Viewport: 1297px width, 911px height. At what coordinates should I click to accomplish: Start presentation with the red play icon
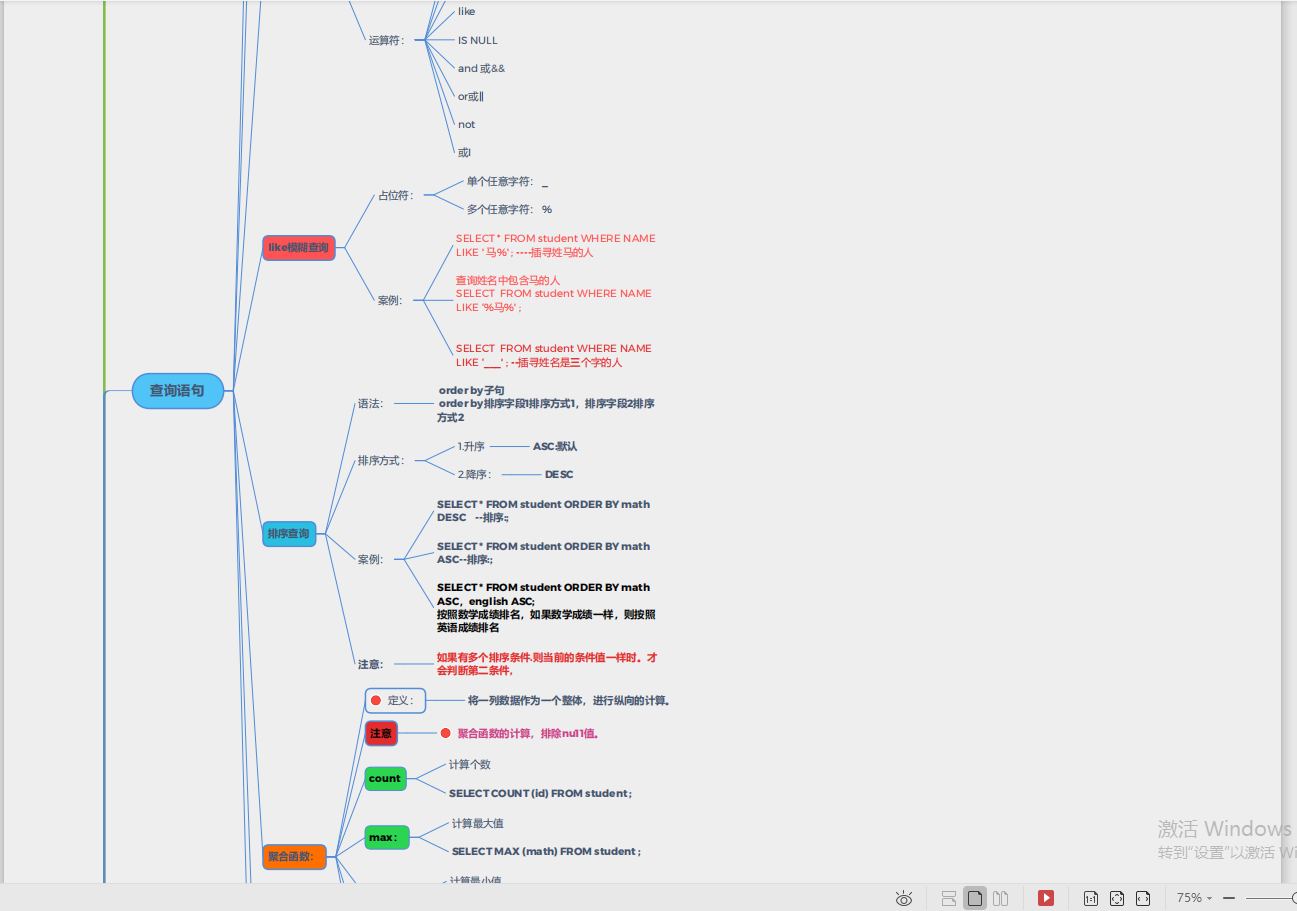click(1046, 897)
